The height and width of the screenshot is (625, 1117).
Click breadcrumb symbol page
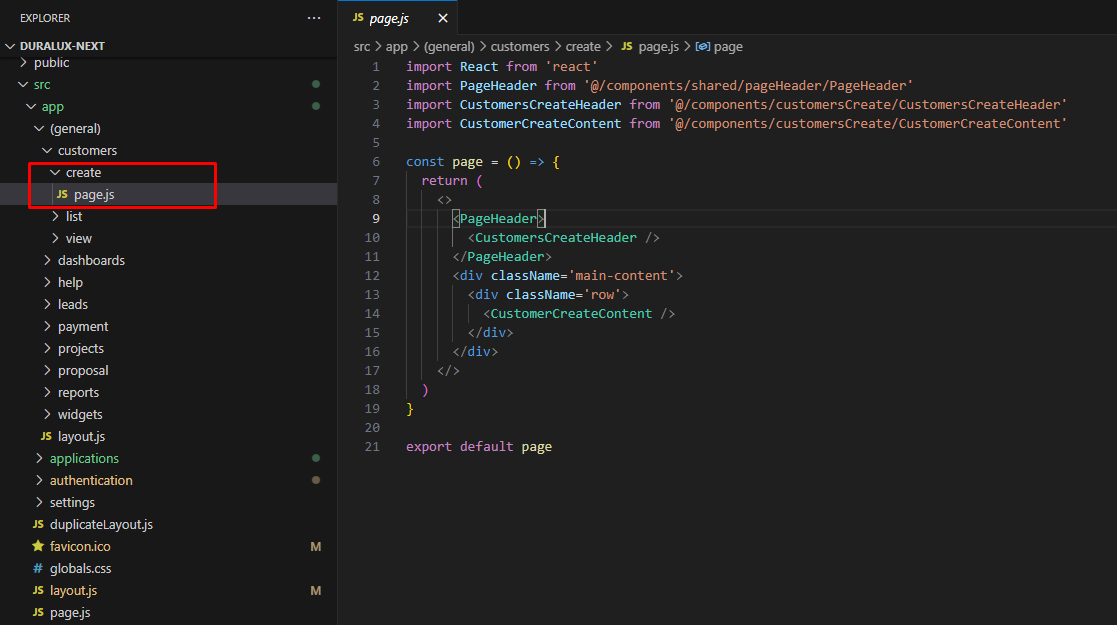point(728,46)
